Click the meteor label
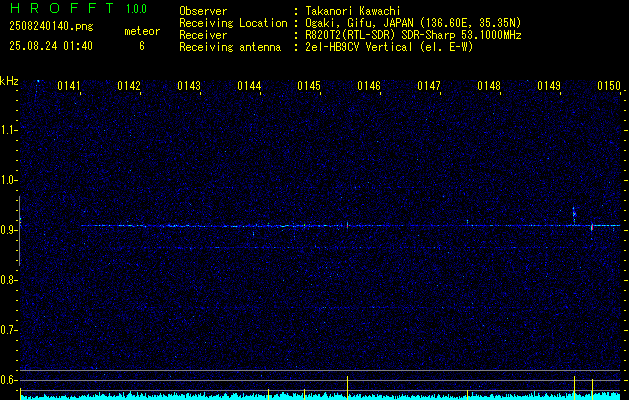Viewport: 629px width, 400px height. 142,31
